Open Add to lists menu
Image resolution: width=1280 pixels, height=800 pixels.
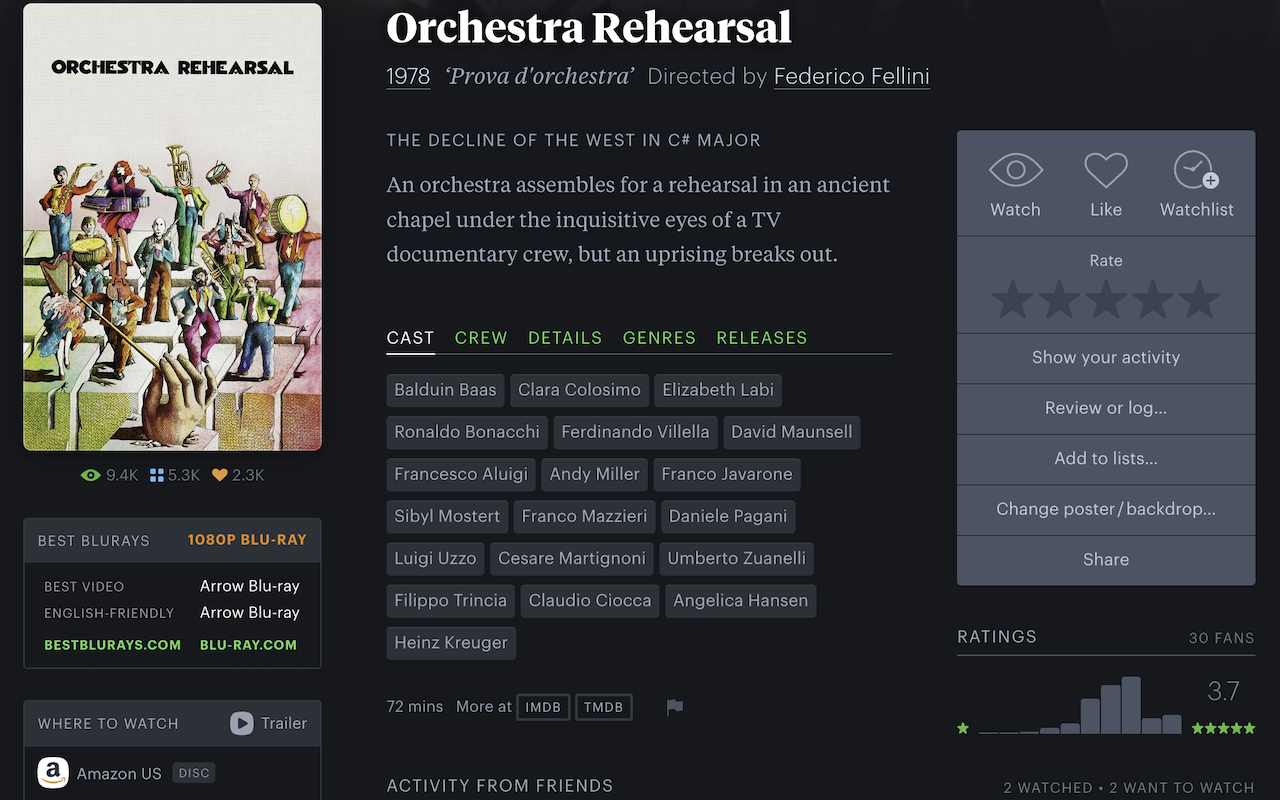coord(1106,459)
